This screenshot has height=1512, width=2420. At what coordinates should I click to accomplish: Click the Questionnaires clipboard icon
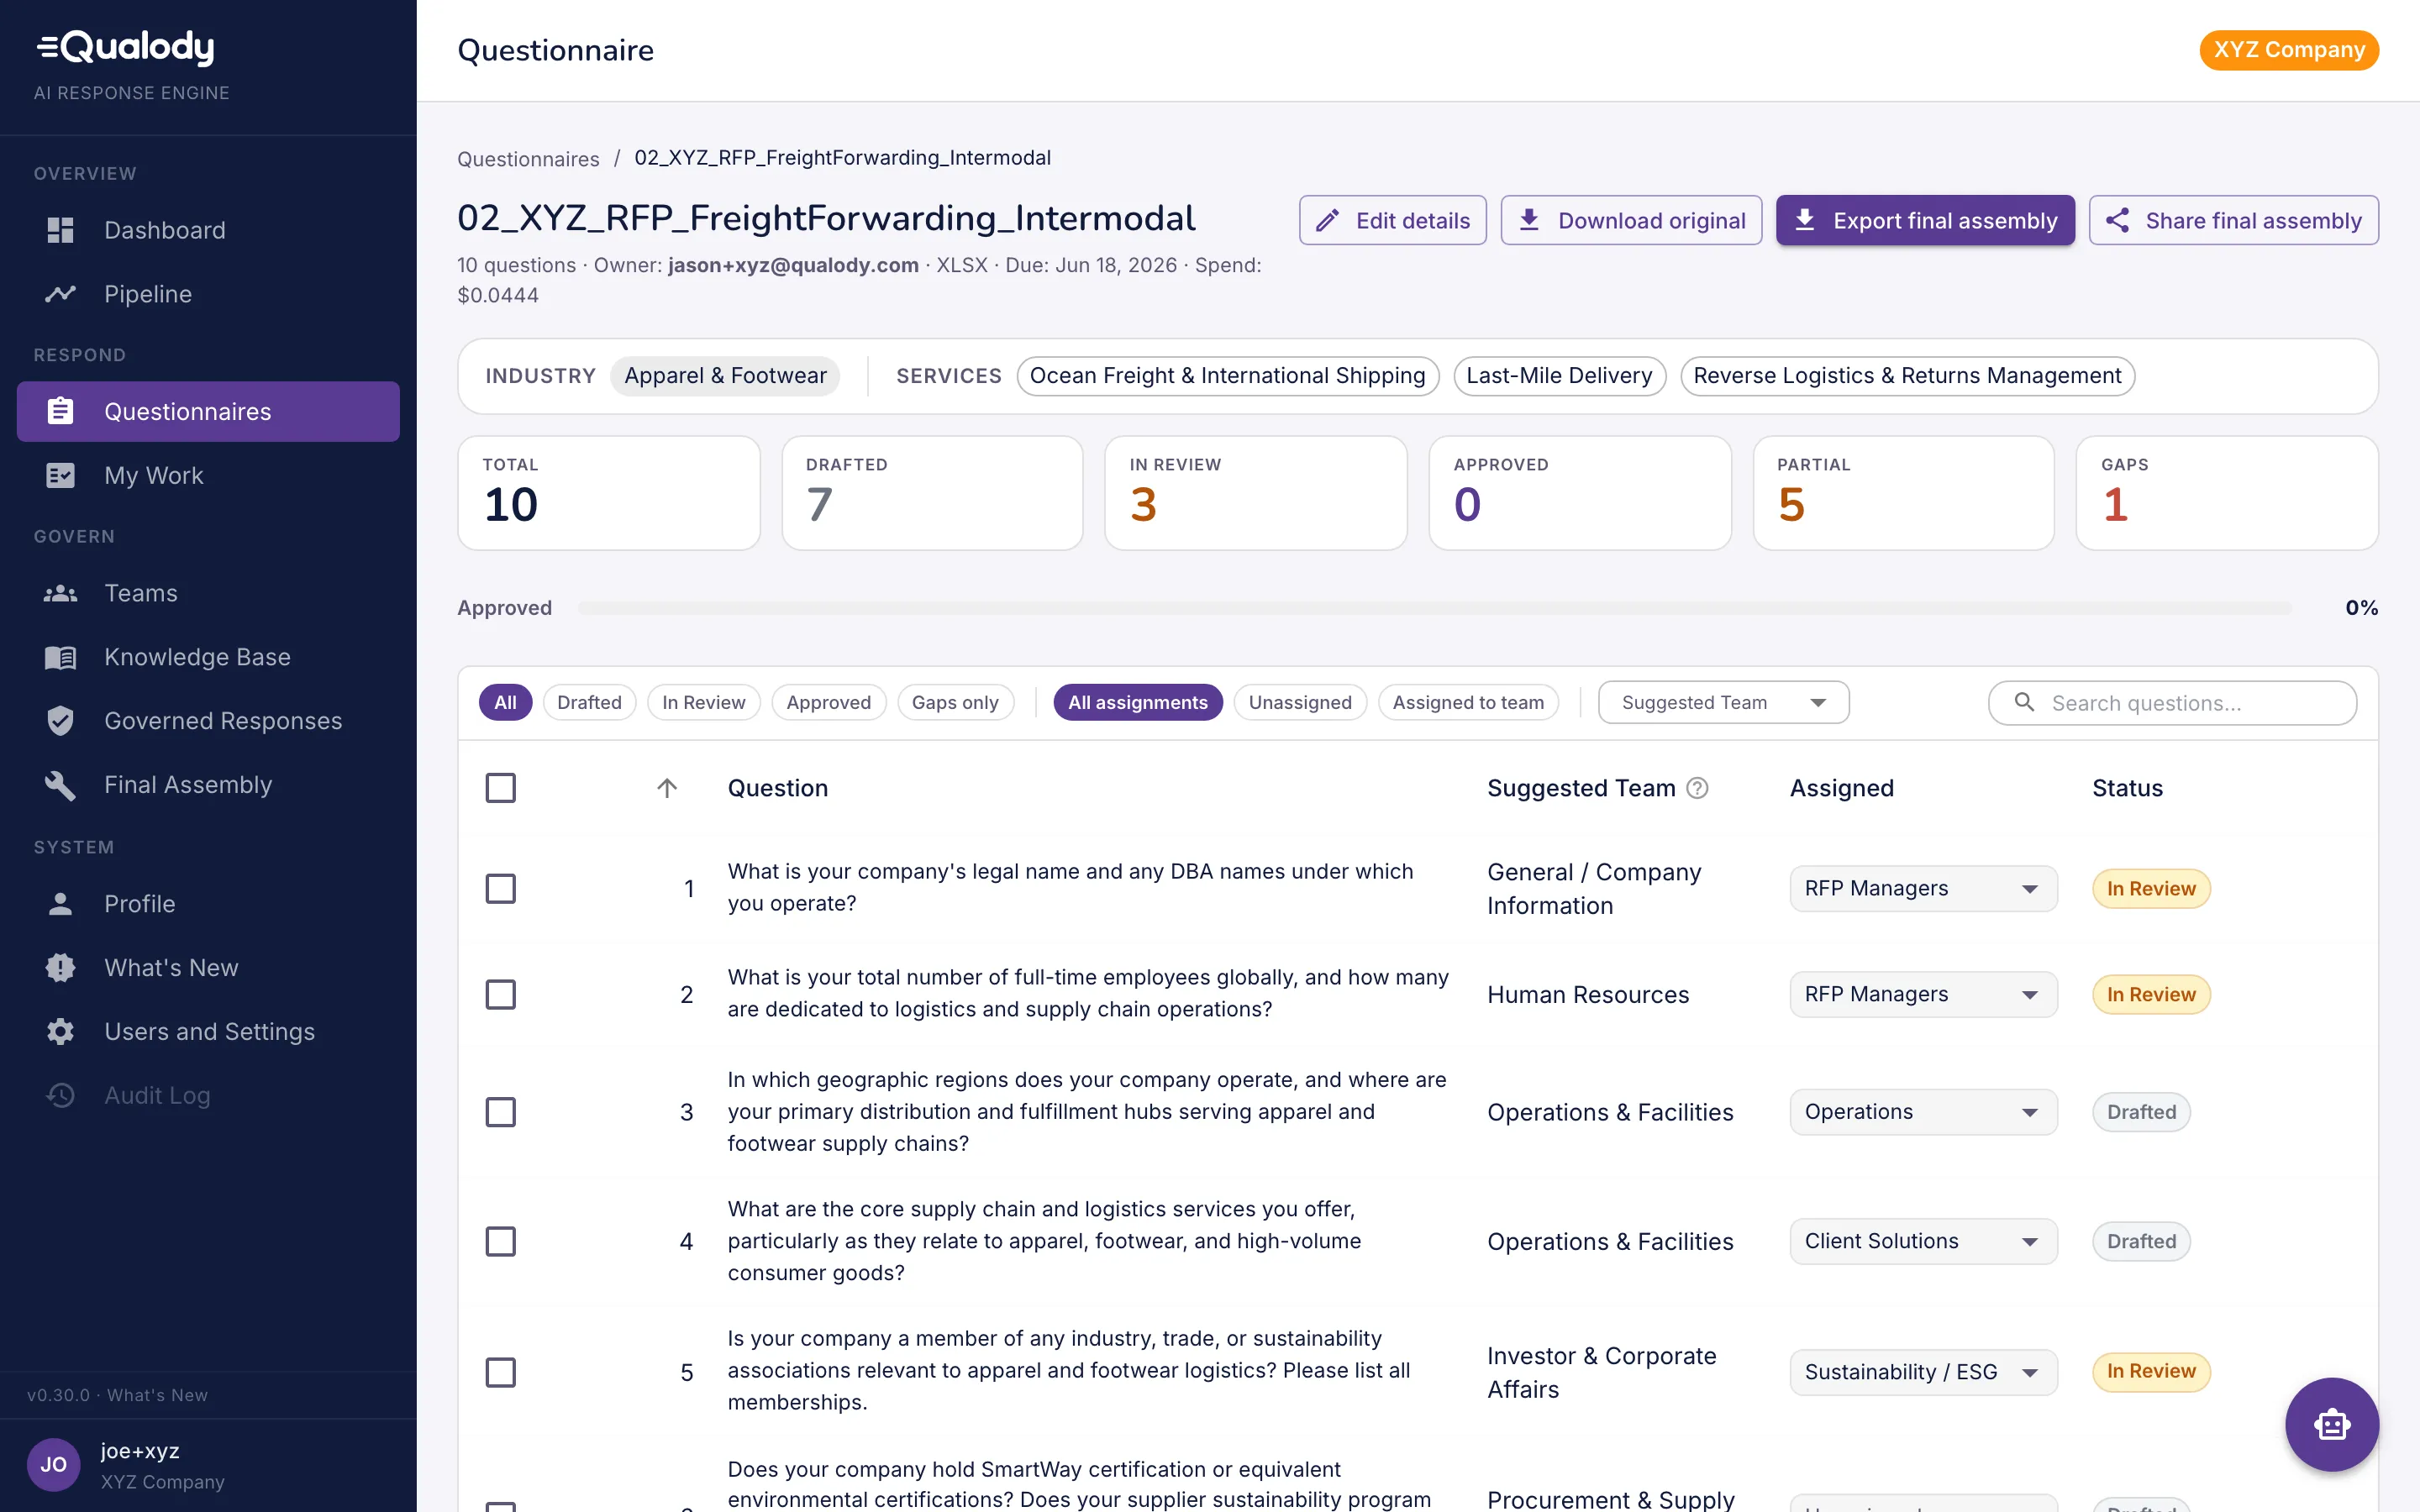[x=60, y=411]
